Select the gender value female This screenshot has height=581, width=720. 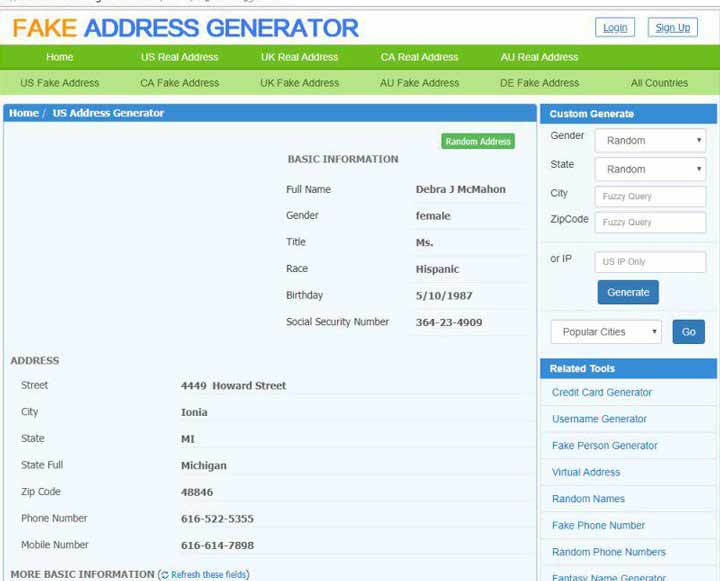(x=433, y=216)
